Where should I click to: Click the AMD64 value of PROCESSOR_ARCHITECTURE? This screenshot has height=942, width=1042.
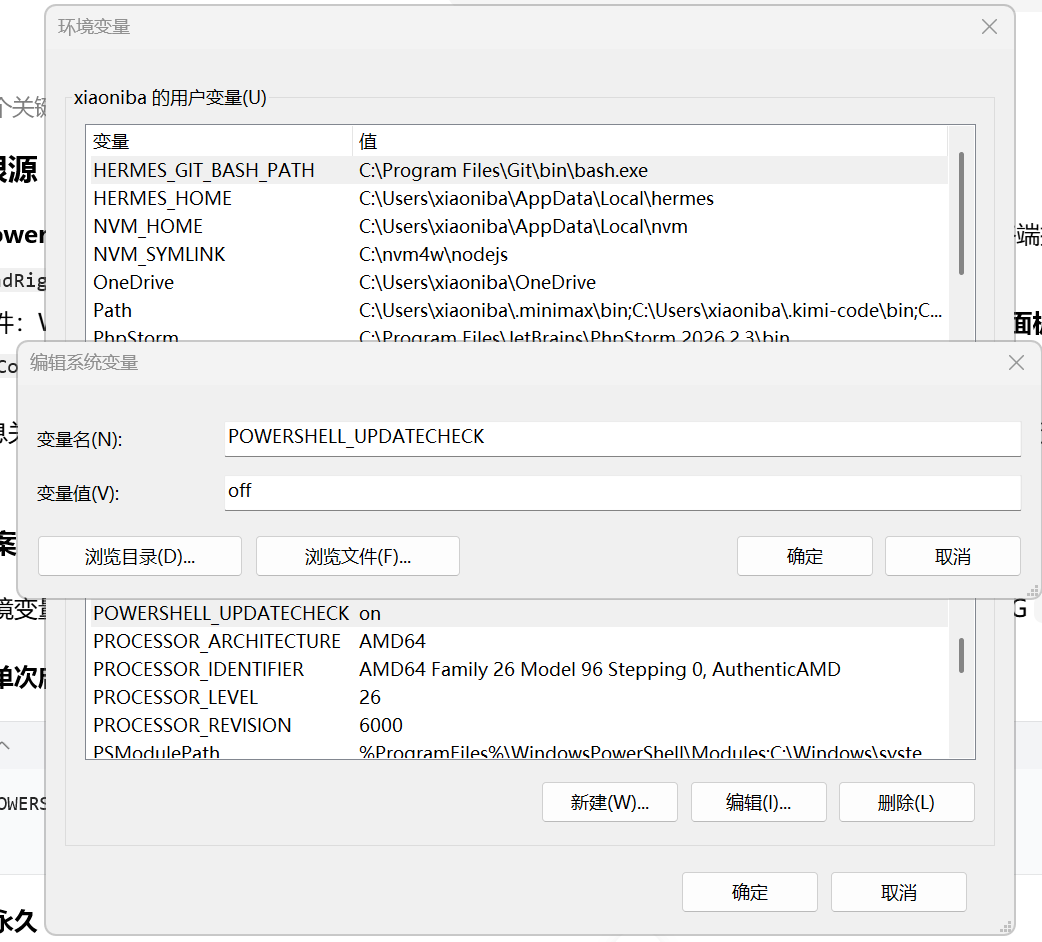click(x=392, y=641)
